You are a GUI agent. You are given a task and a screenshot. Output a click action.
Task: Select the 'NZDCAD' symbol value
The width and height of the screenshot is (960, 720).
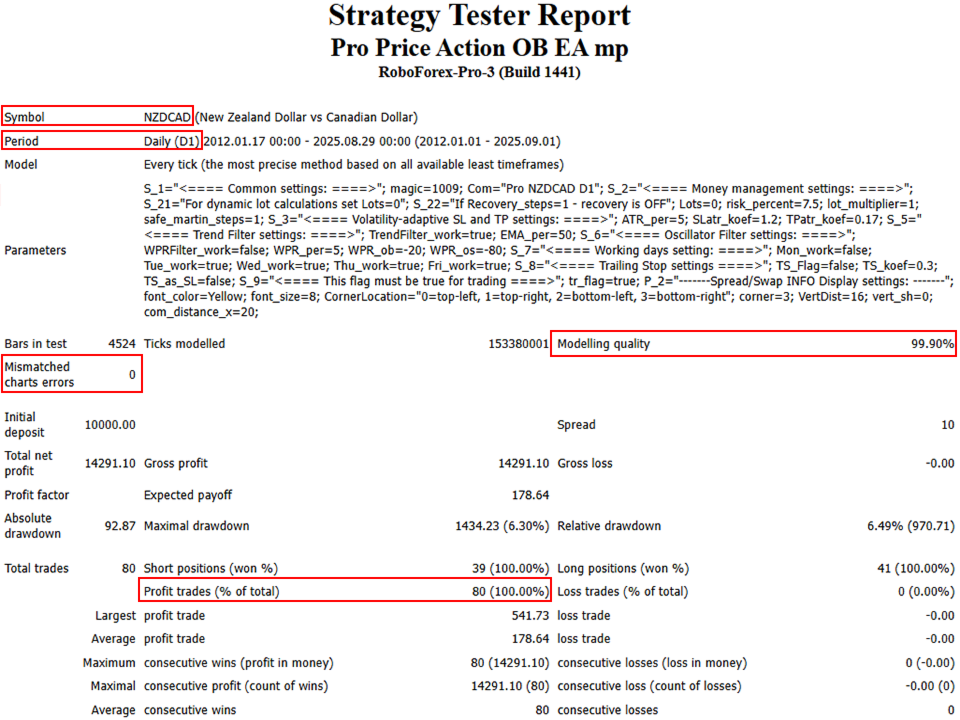click(x=167, y=117)
